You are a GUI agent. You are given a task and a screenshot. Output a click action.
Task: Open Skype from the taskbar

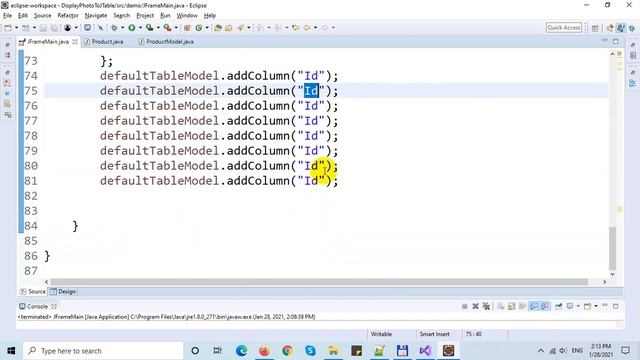click(x=310, y=351)
